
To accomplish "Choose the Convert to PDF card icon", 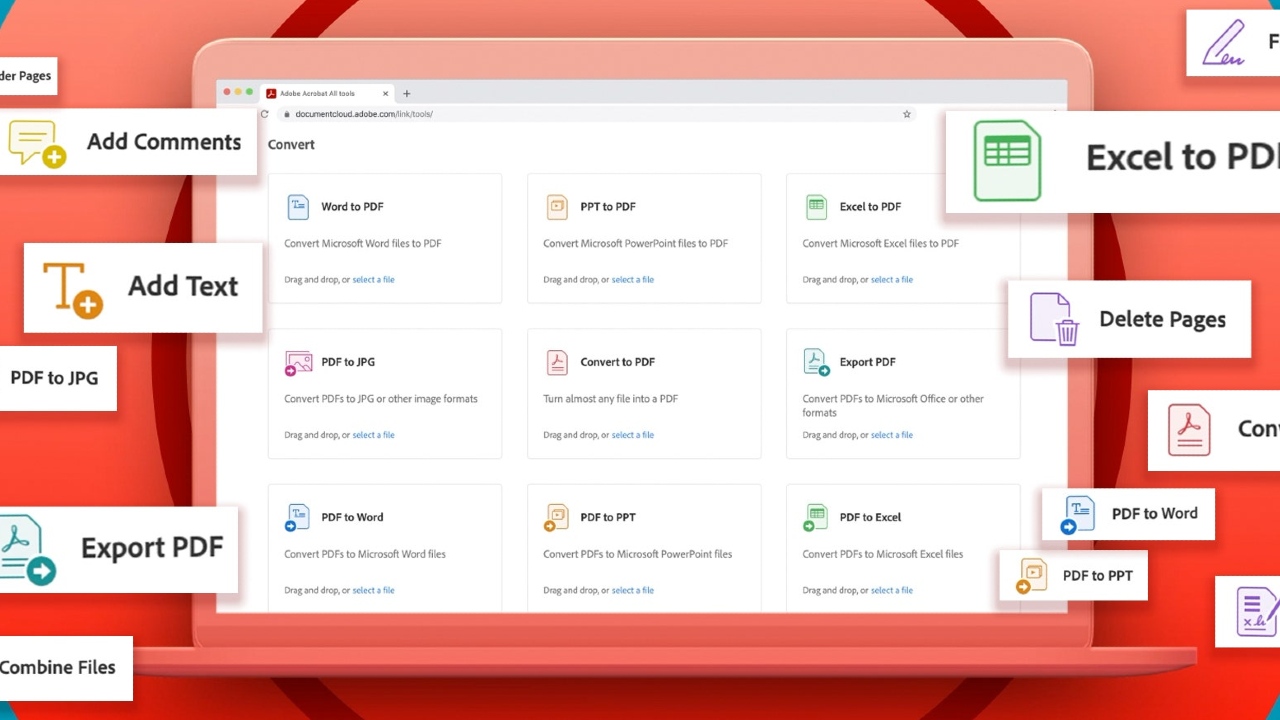I will [557, 362].
